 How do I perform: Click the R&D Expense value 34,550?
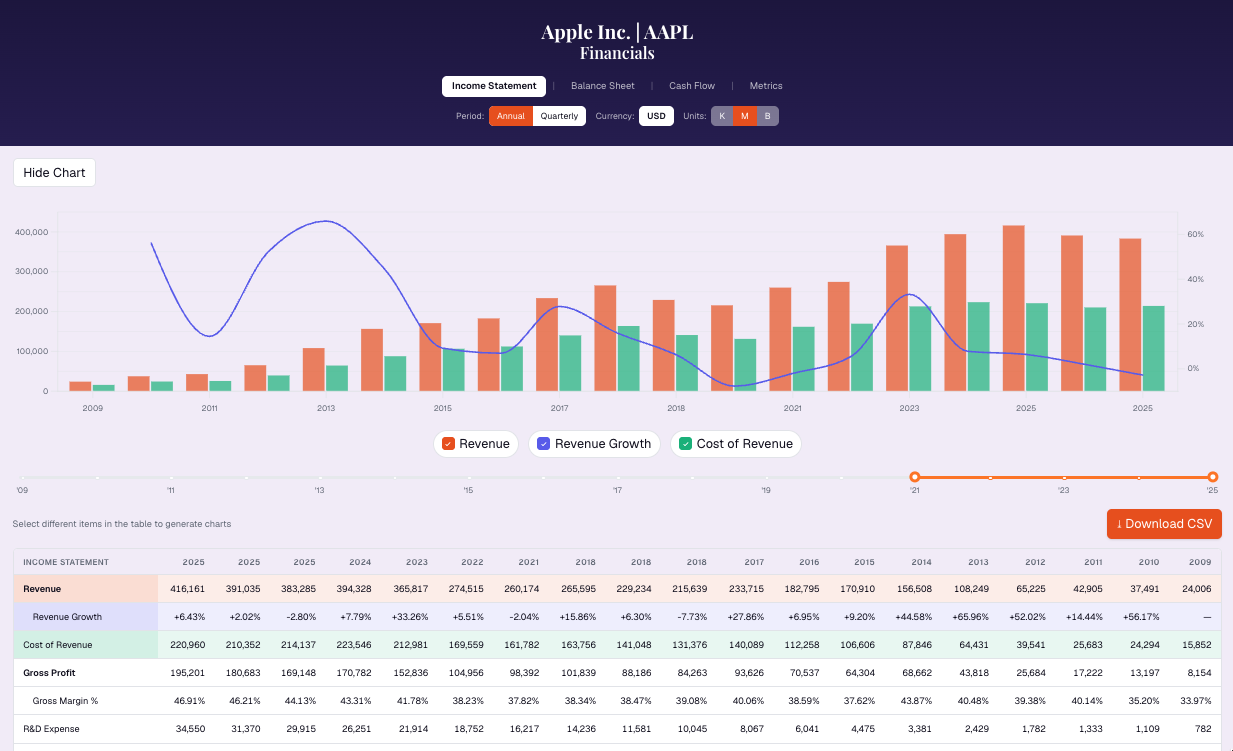[190, 729]
